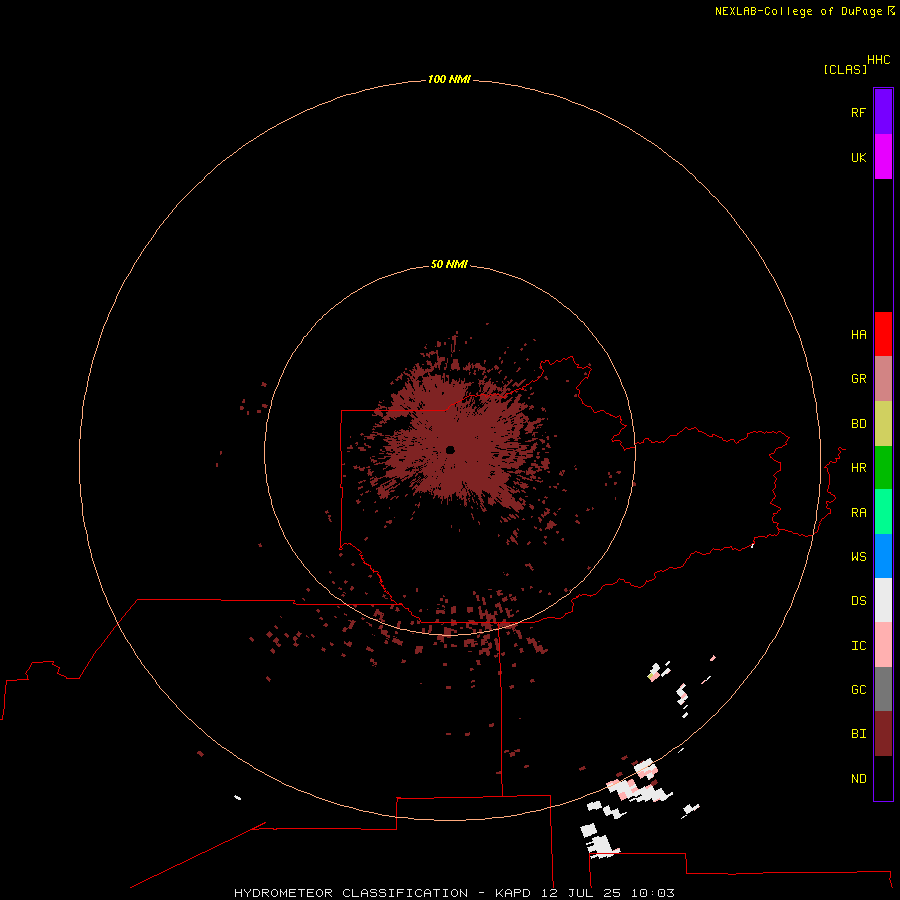The width and height of the screenshot is (900, 900).
Task: Click the KAPD station identifier
Action: click(513, 893)
